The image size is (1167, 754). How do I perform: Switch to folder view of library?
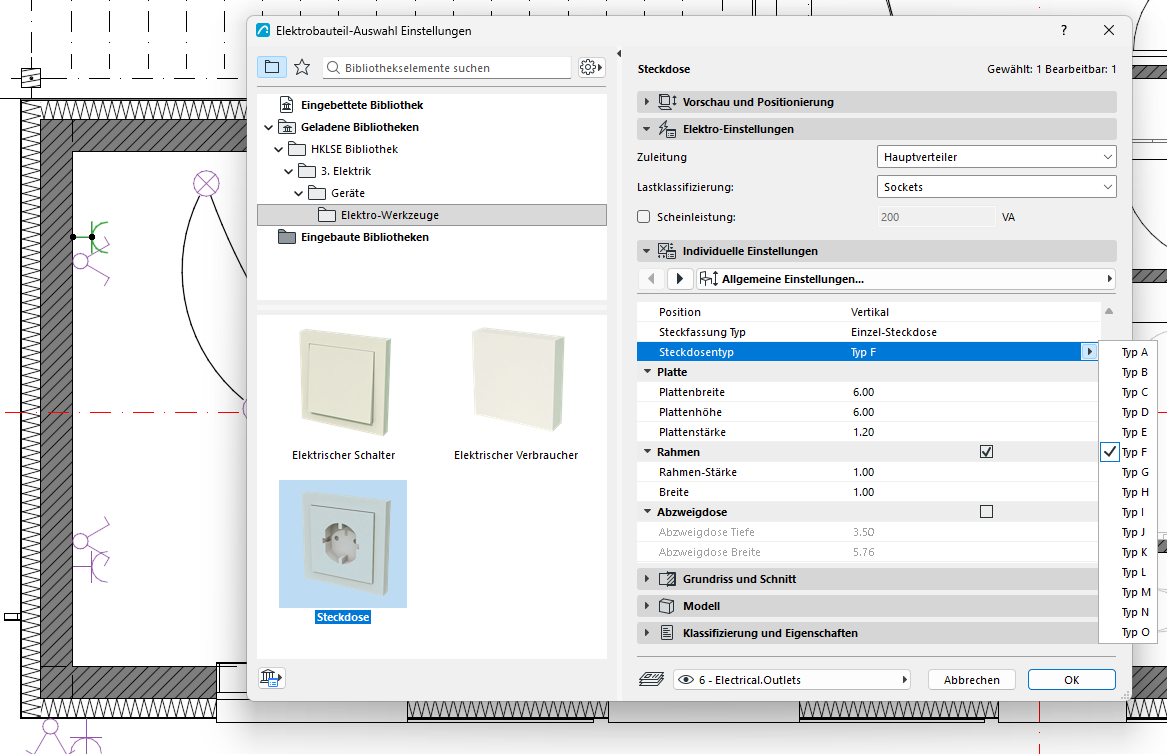[x=272, y=67]
